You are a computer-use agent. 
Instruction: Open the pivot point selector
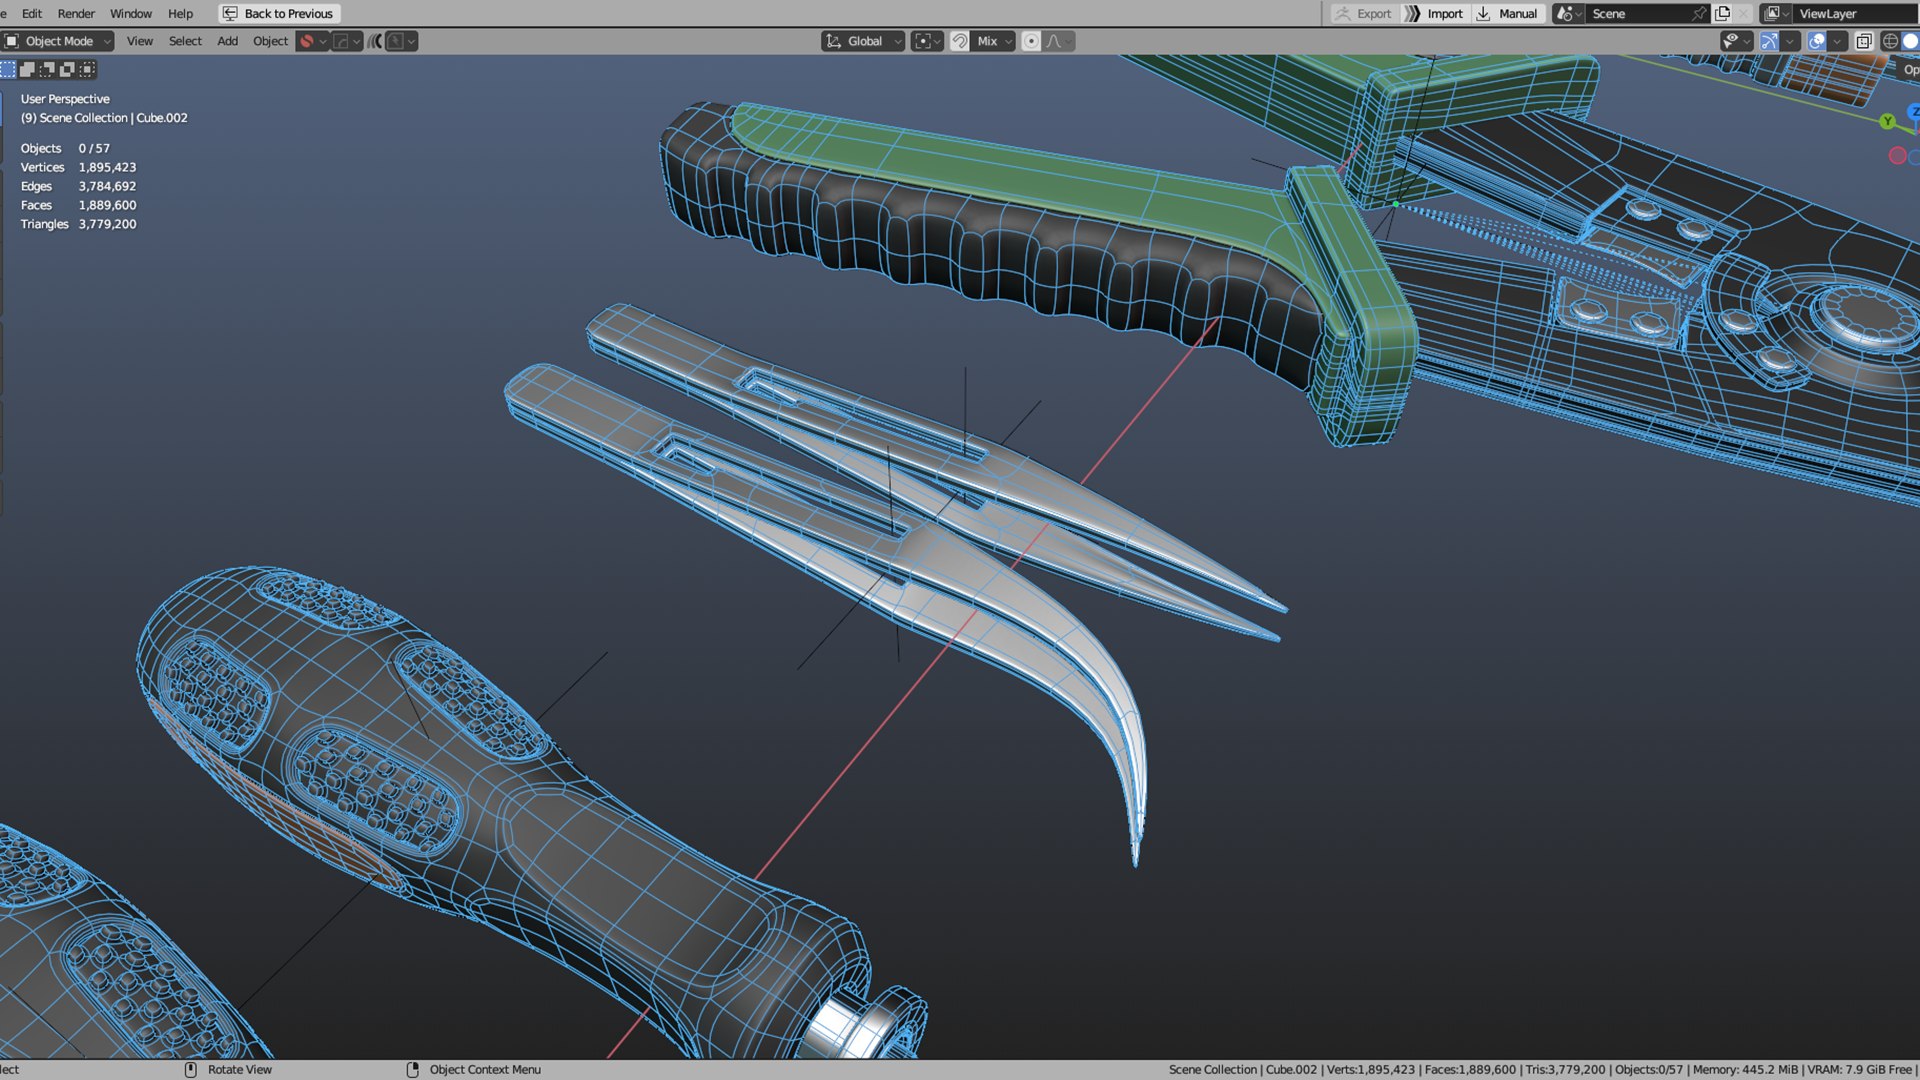pyautogui.click(x=927, y=41)
